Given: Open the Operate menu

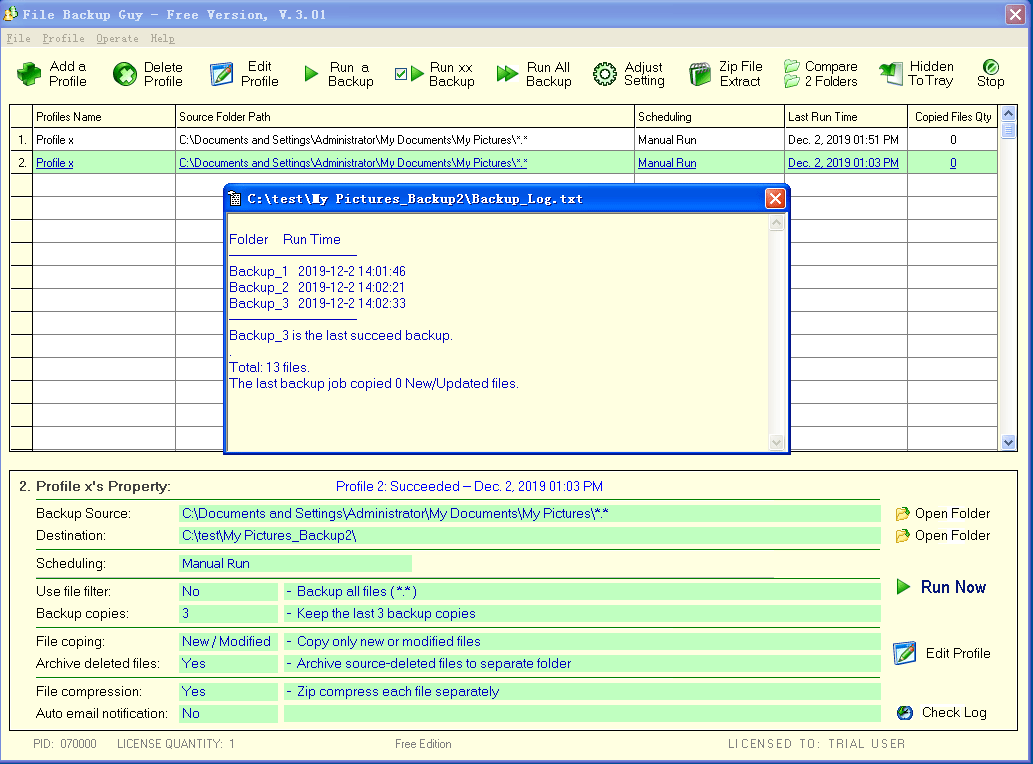Looking at the screenshot, I should (x=117, y=38).
